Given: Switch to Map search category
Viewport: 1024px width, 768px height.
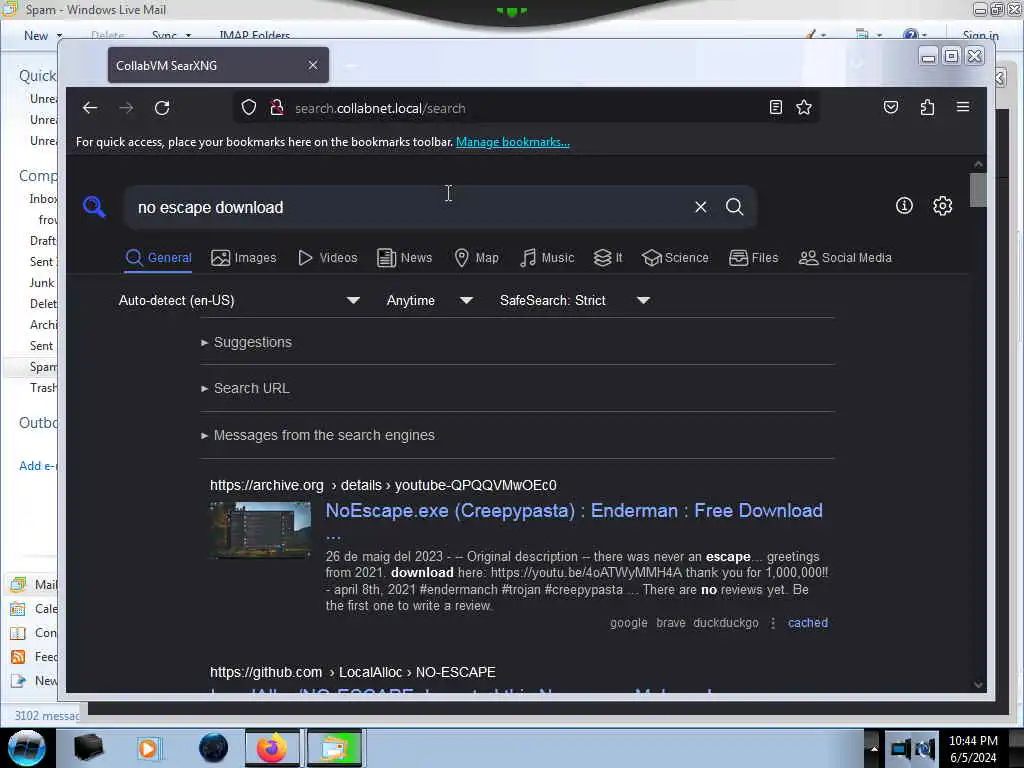Looking at the screenshot, I should pos(476,258).
